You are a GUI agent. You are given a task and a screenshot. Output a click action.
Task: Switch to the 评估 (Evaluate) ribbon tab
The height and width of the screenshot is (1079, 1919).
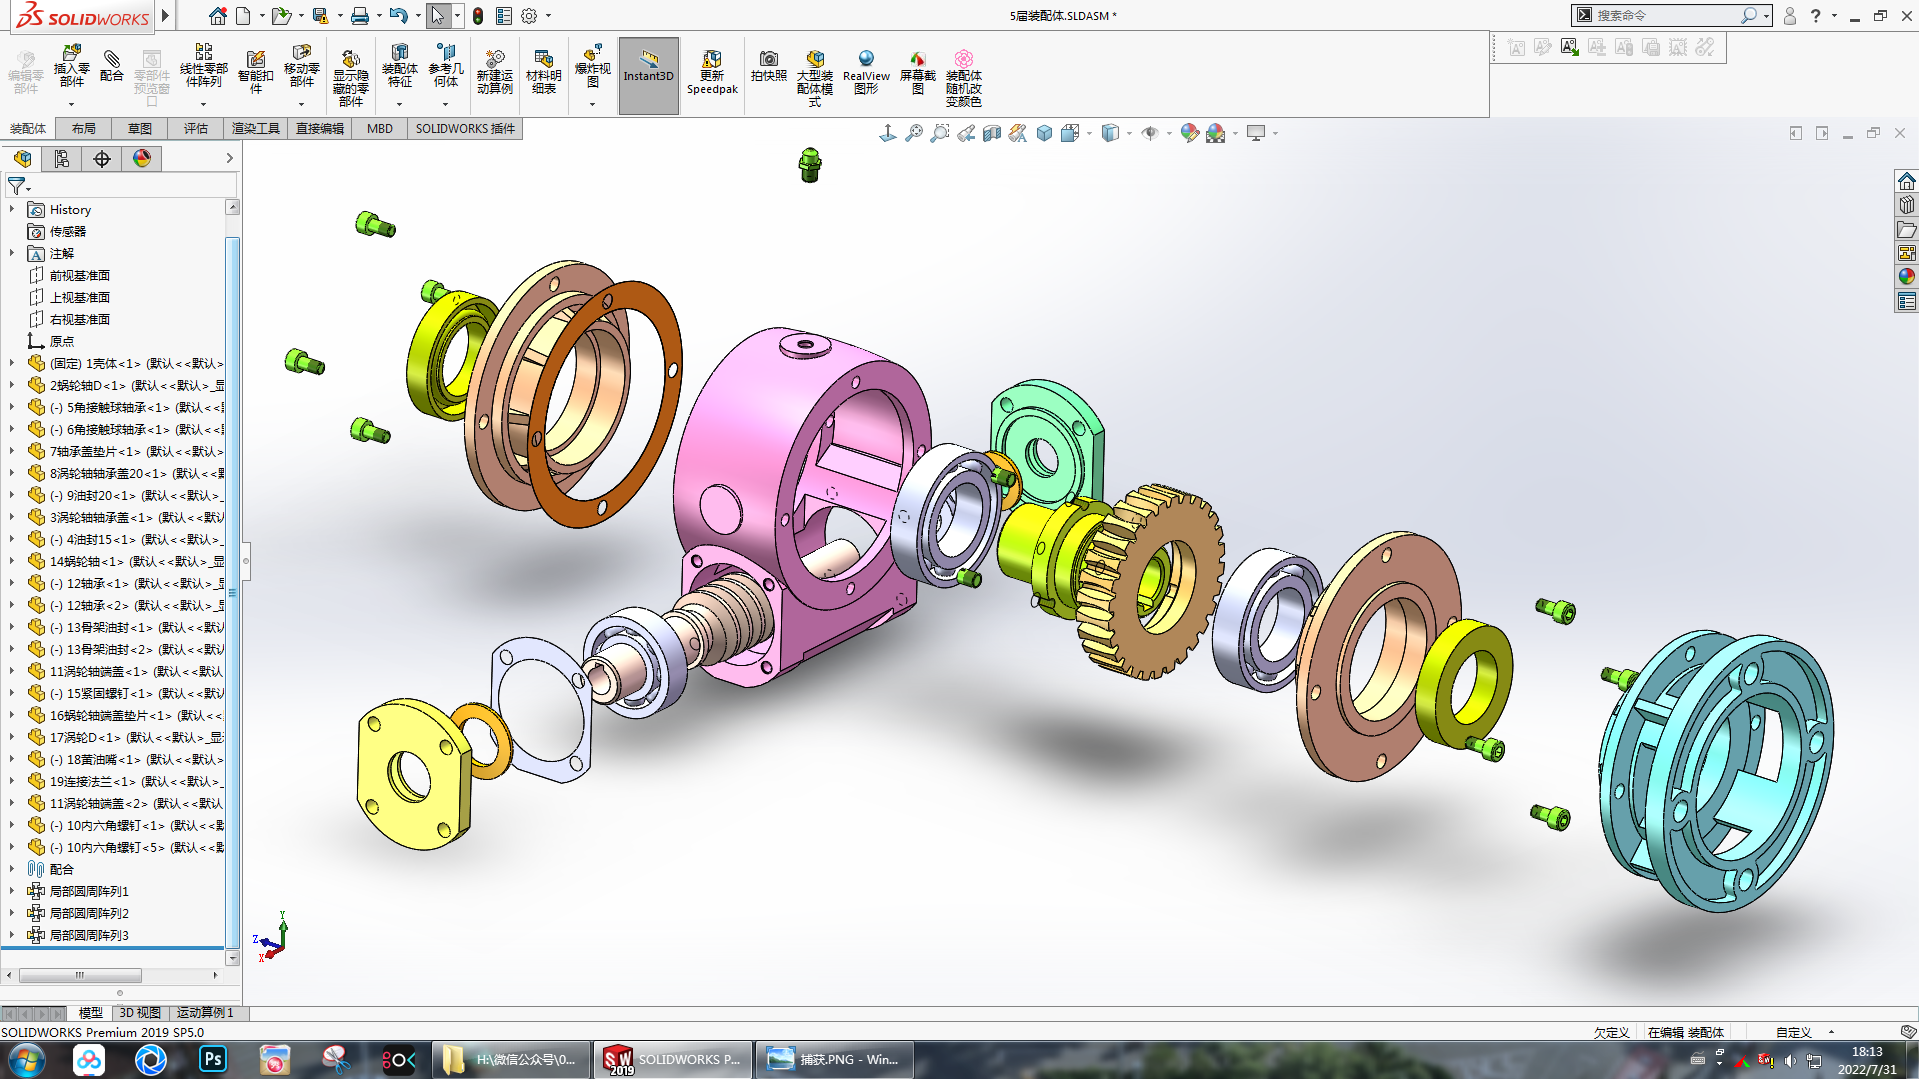click(195, 128)
